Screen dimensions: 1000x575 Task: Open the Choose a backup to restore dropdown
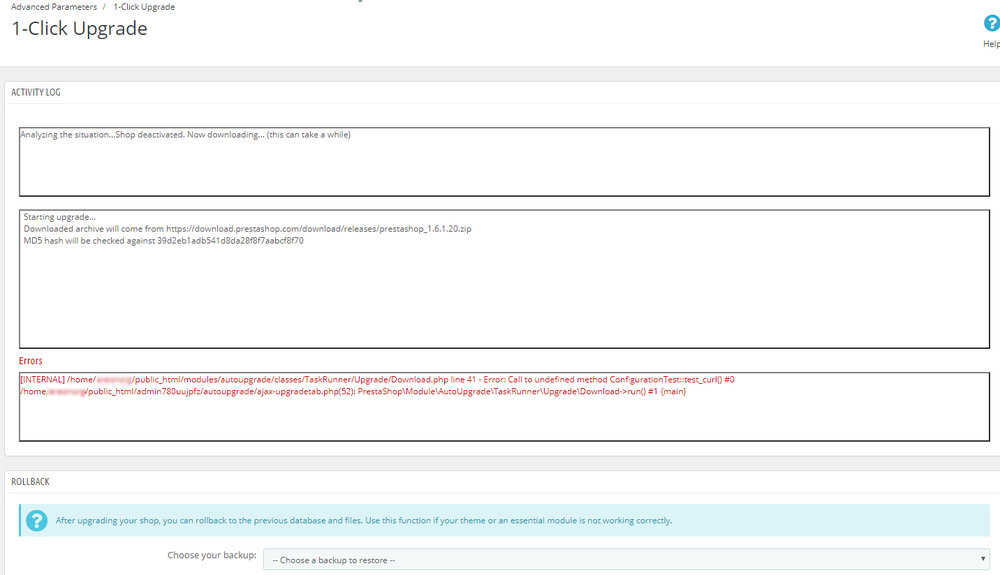tap(626, 560)
